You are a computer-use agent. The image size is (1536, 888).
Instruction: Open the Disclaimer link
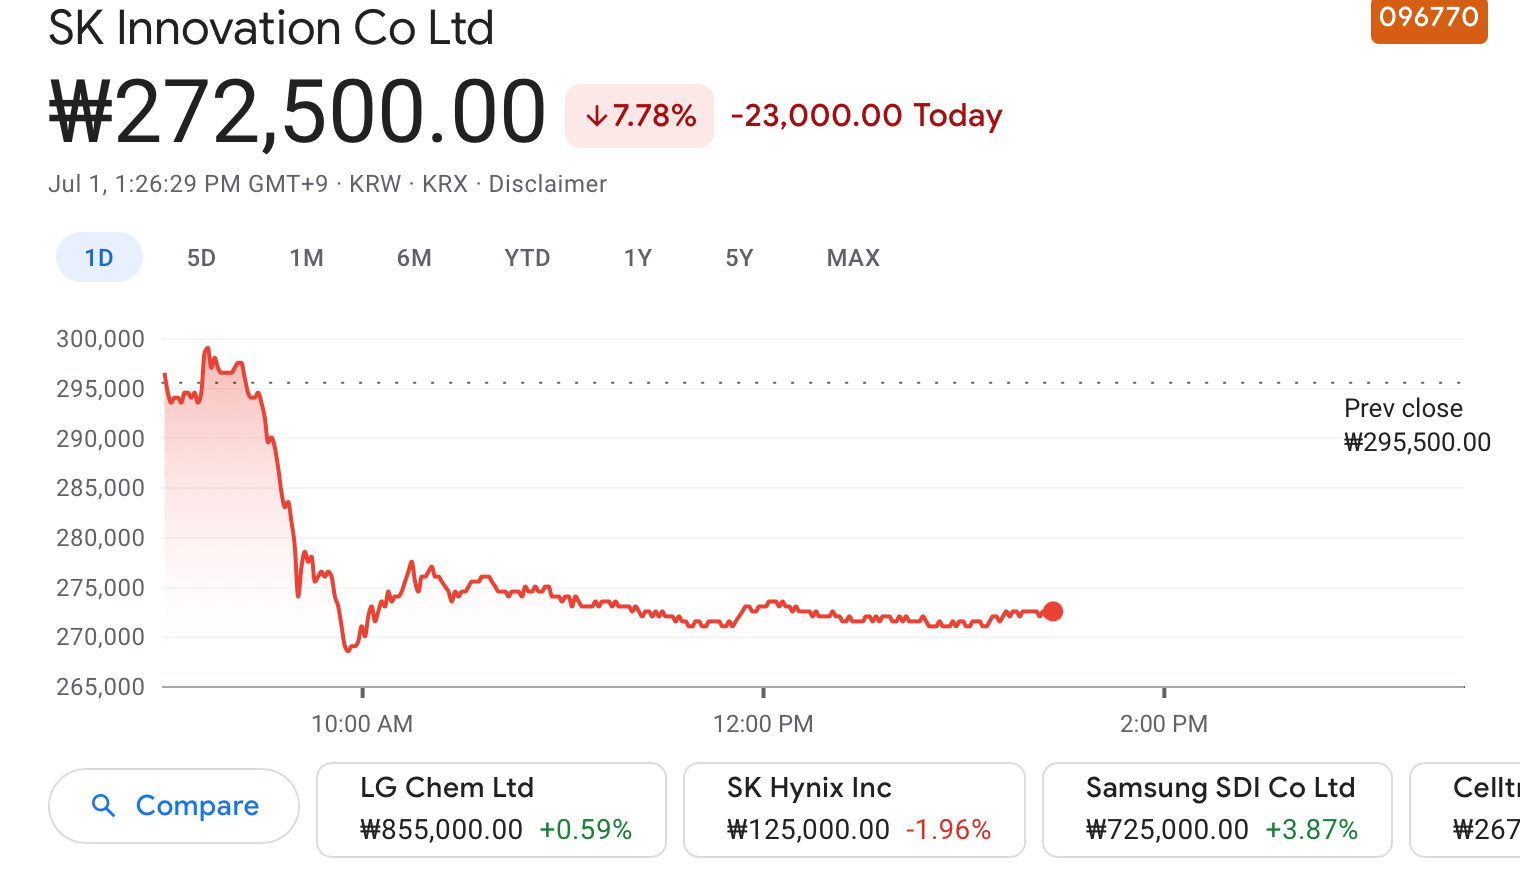[x=547, y=184]
